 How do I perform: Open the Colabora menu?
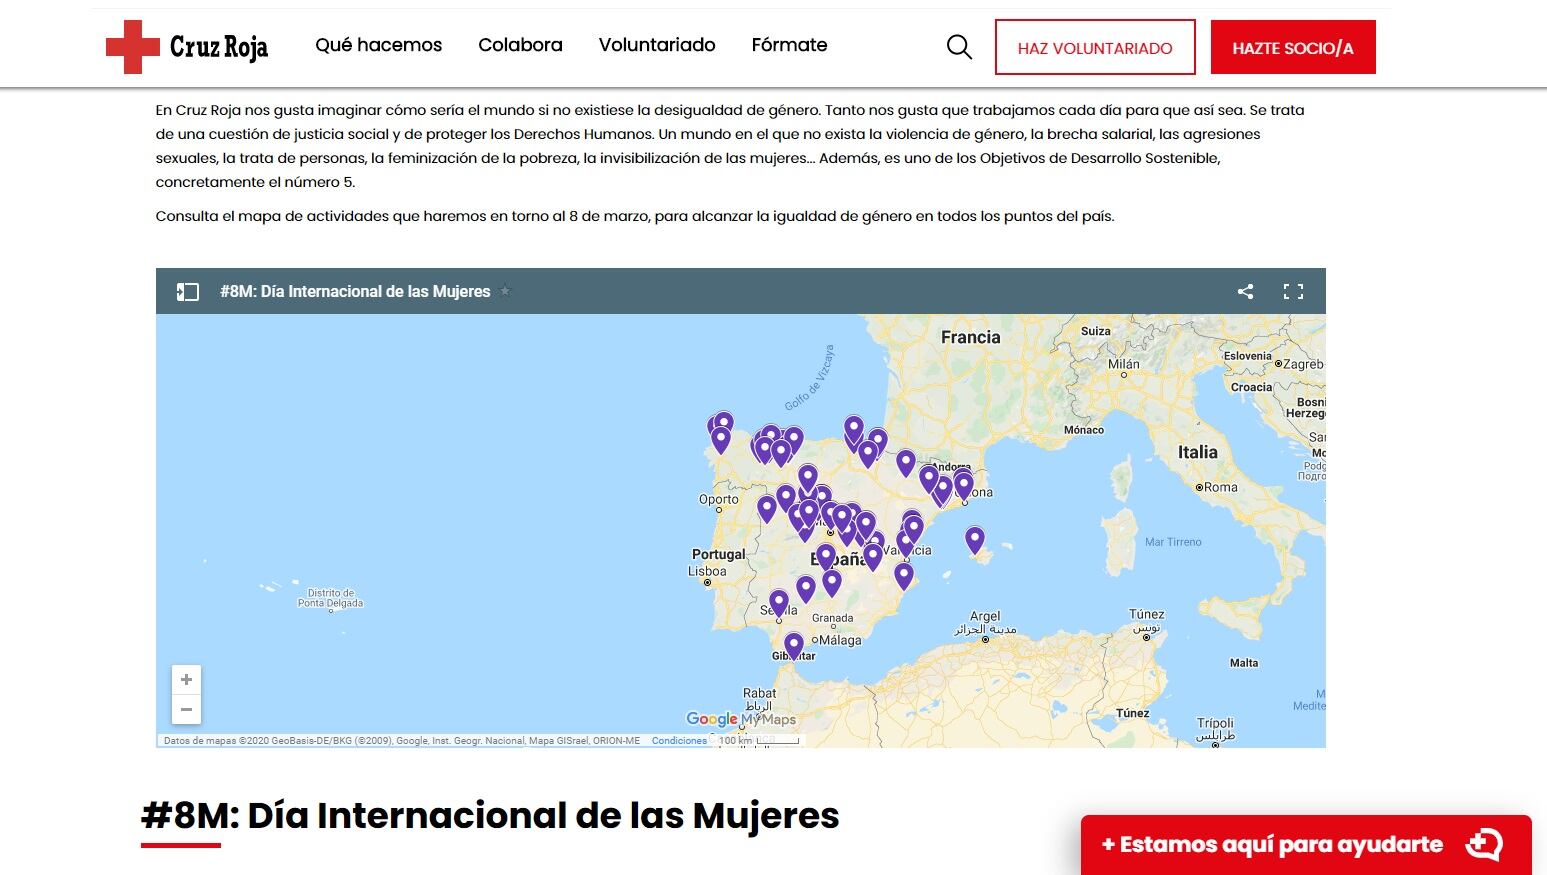pos(520,45)
